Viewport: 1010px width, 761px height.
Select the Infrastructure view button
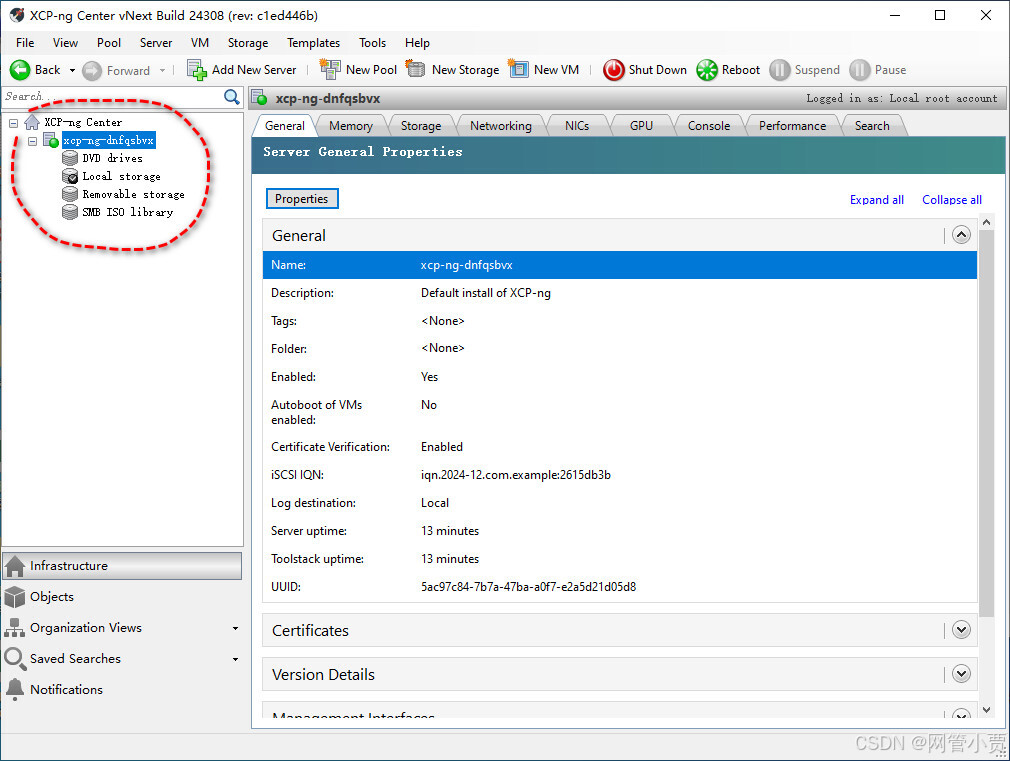click(x=122, y=566)
